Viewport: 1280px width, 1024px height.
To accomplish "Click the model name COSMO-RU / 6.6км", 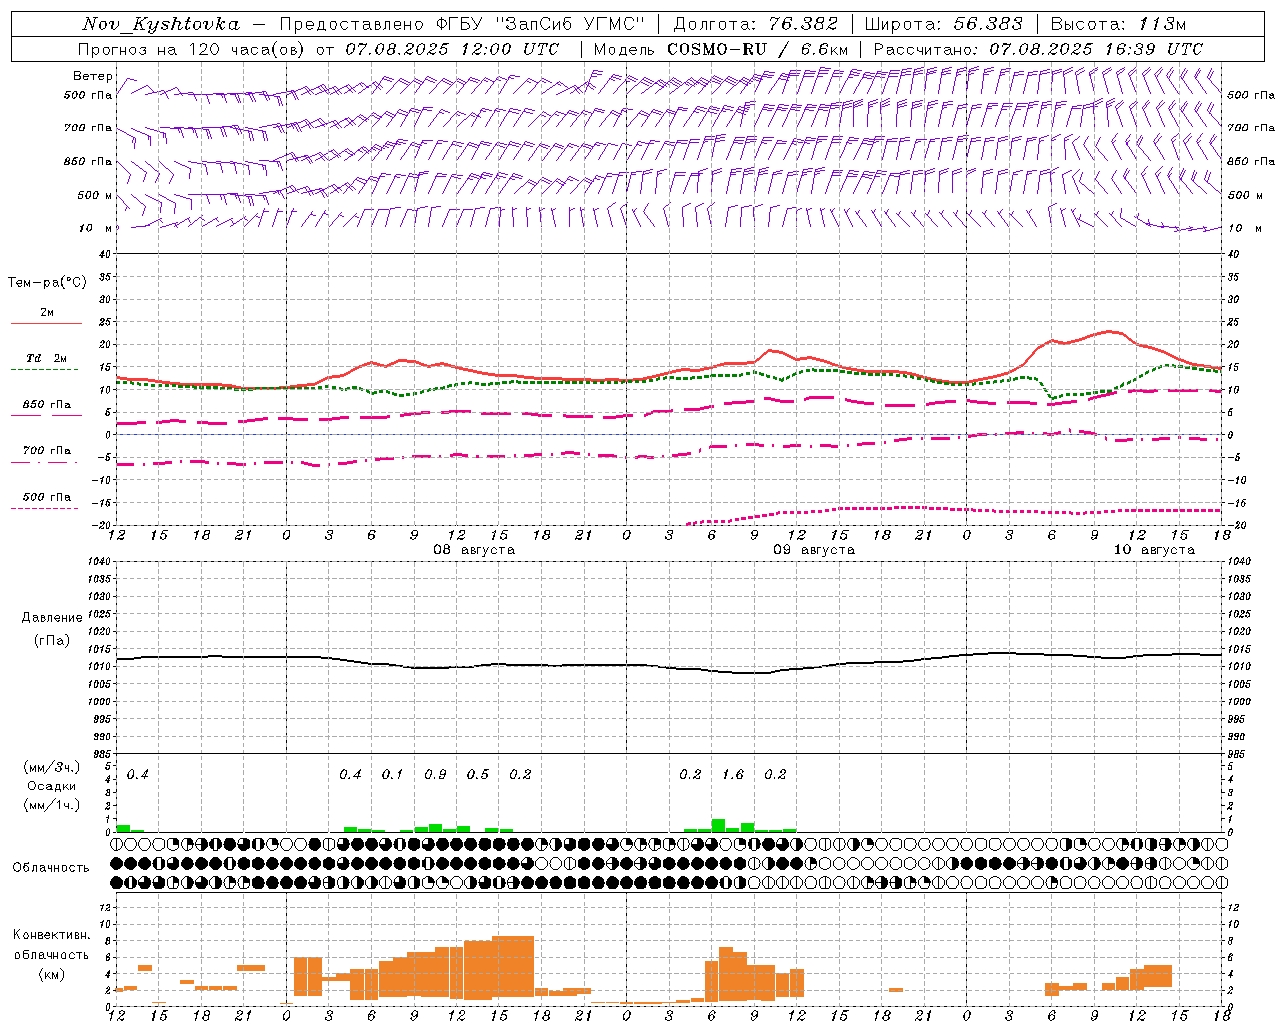I will point(758,49).
